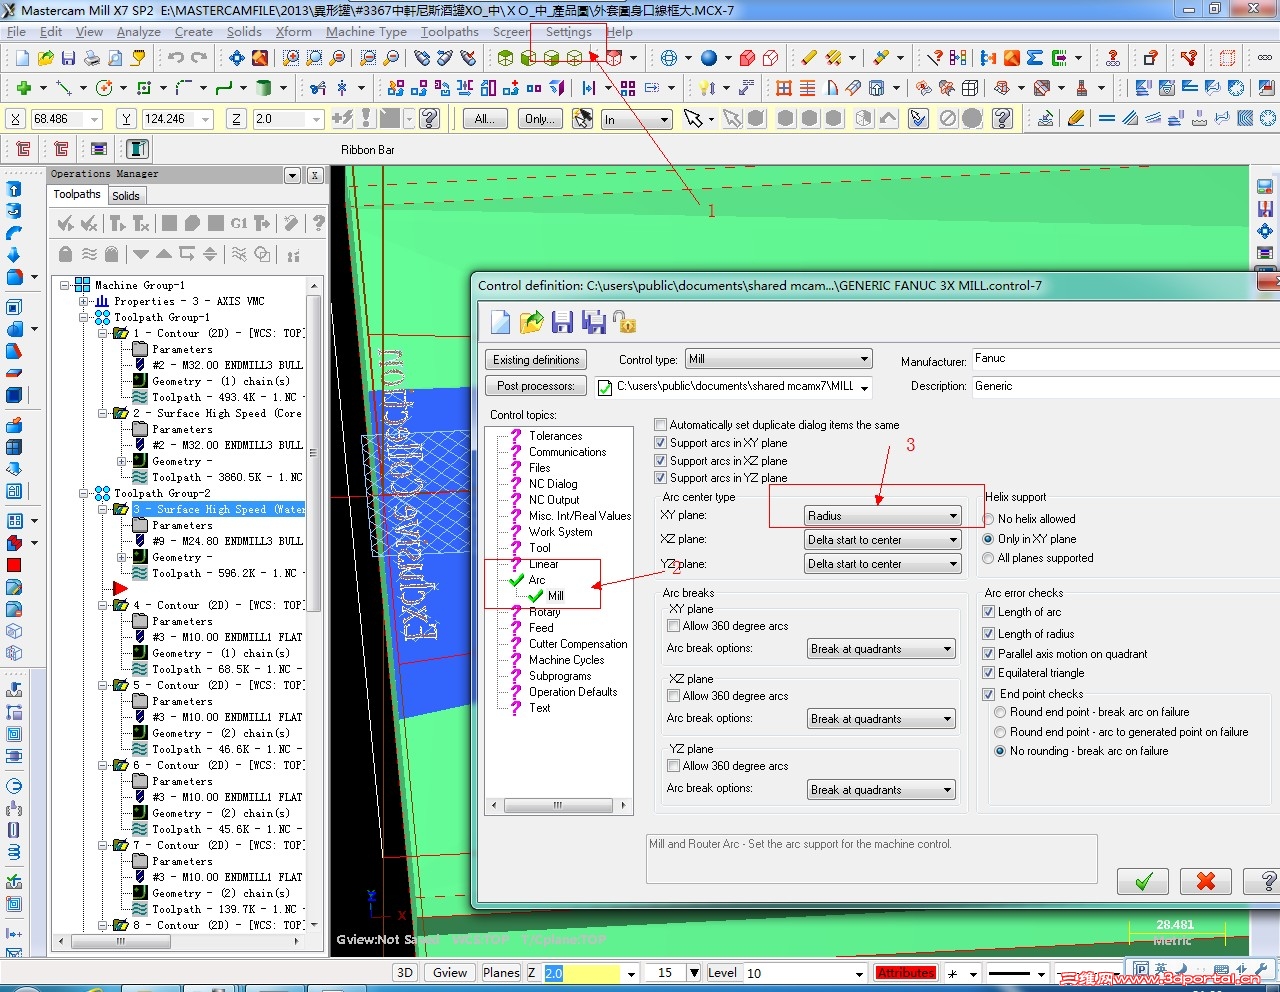Open the Toolpaths menu
This screenshot has height=992, width=1280.
tap(449, 32)
